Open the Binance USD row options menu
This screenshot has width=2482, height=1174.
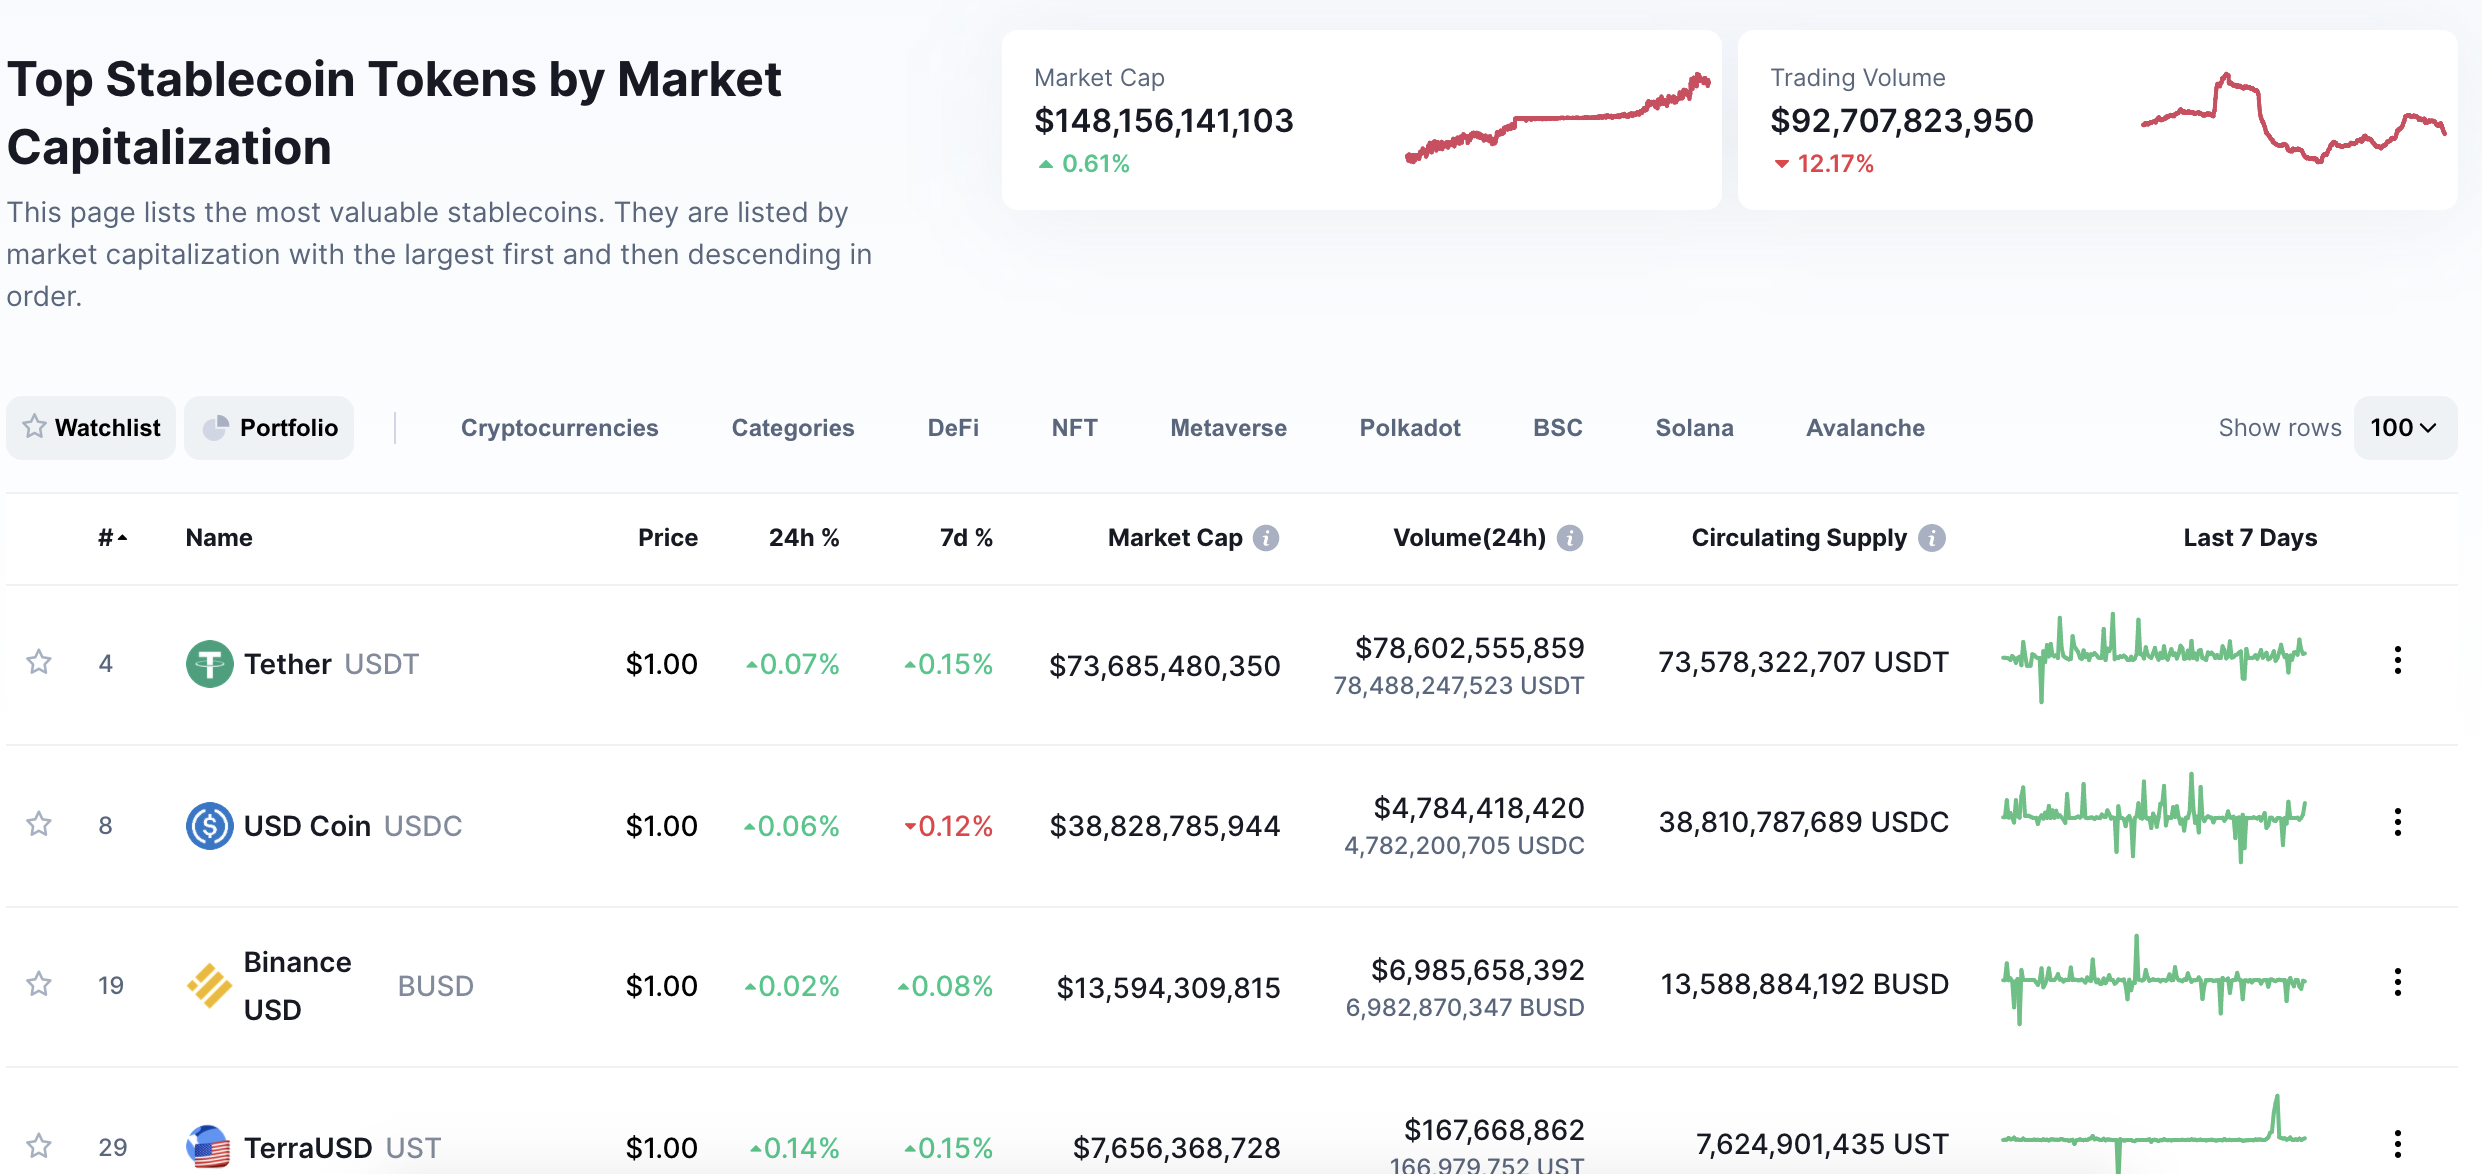click(2398, 982)
